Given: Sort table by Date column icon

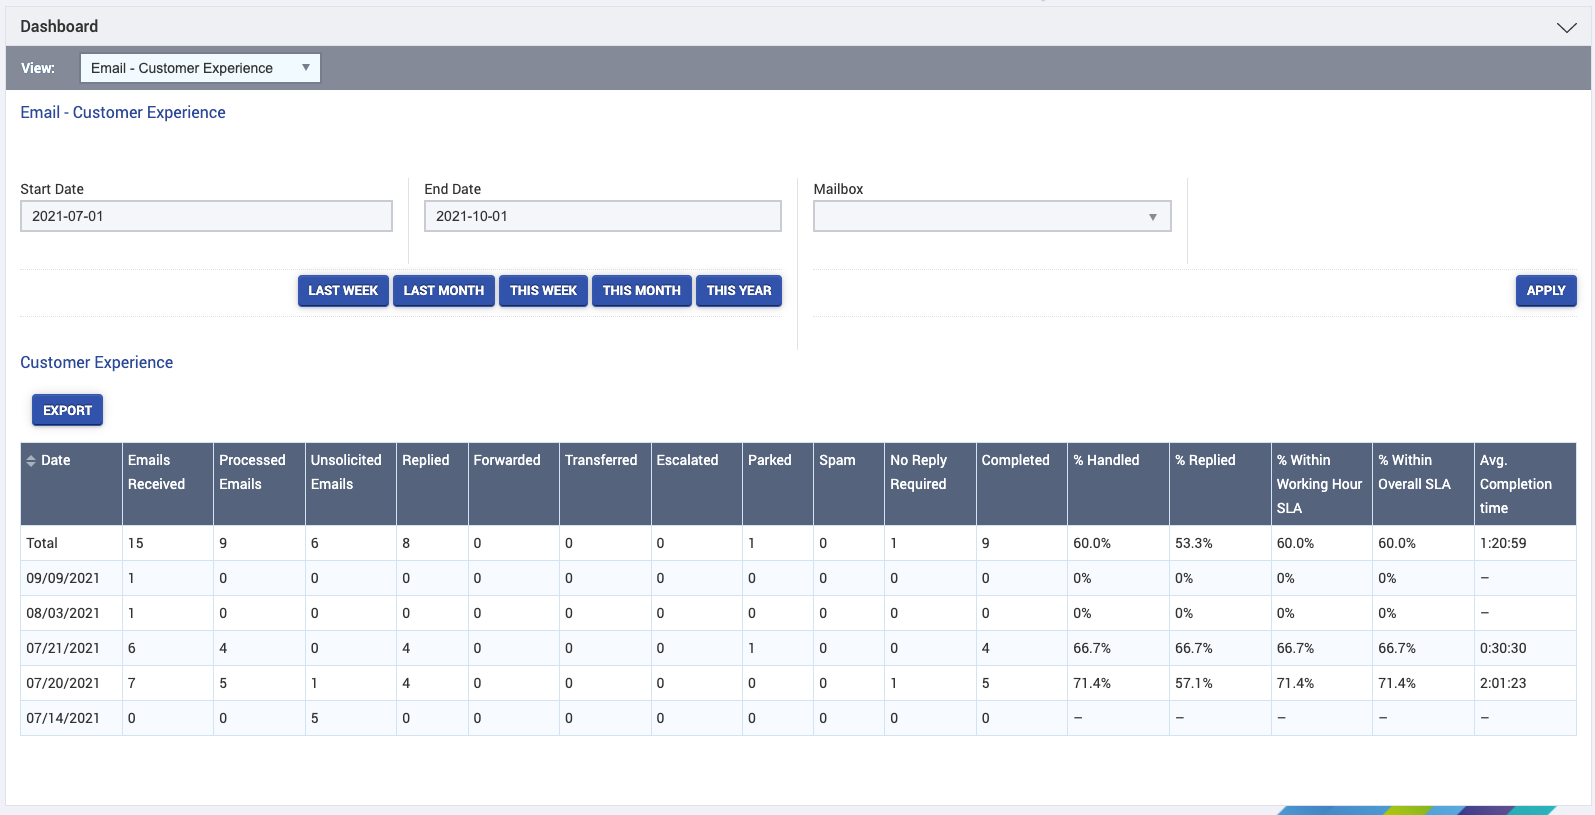Looking at the screenshot, I should (x=31, y=461).
